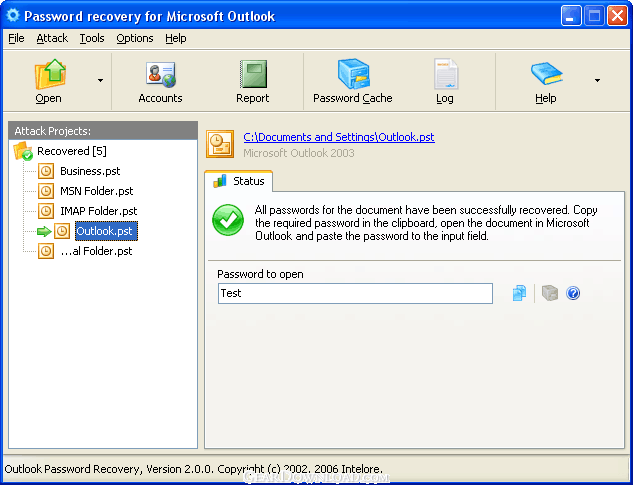The height and width of the screenshot is (485, 633).
Task: Click the green arrow beside Outlook.pst
Action: (x=44, y=231)
